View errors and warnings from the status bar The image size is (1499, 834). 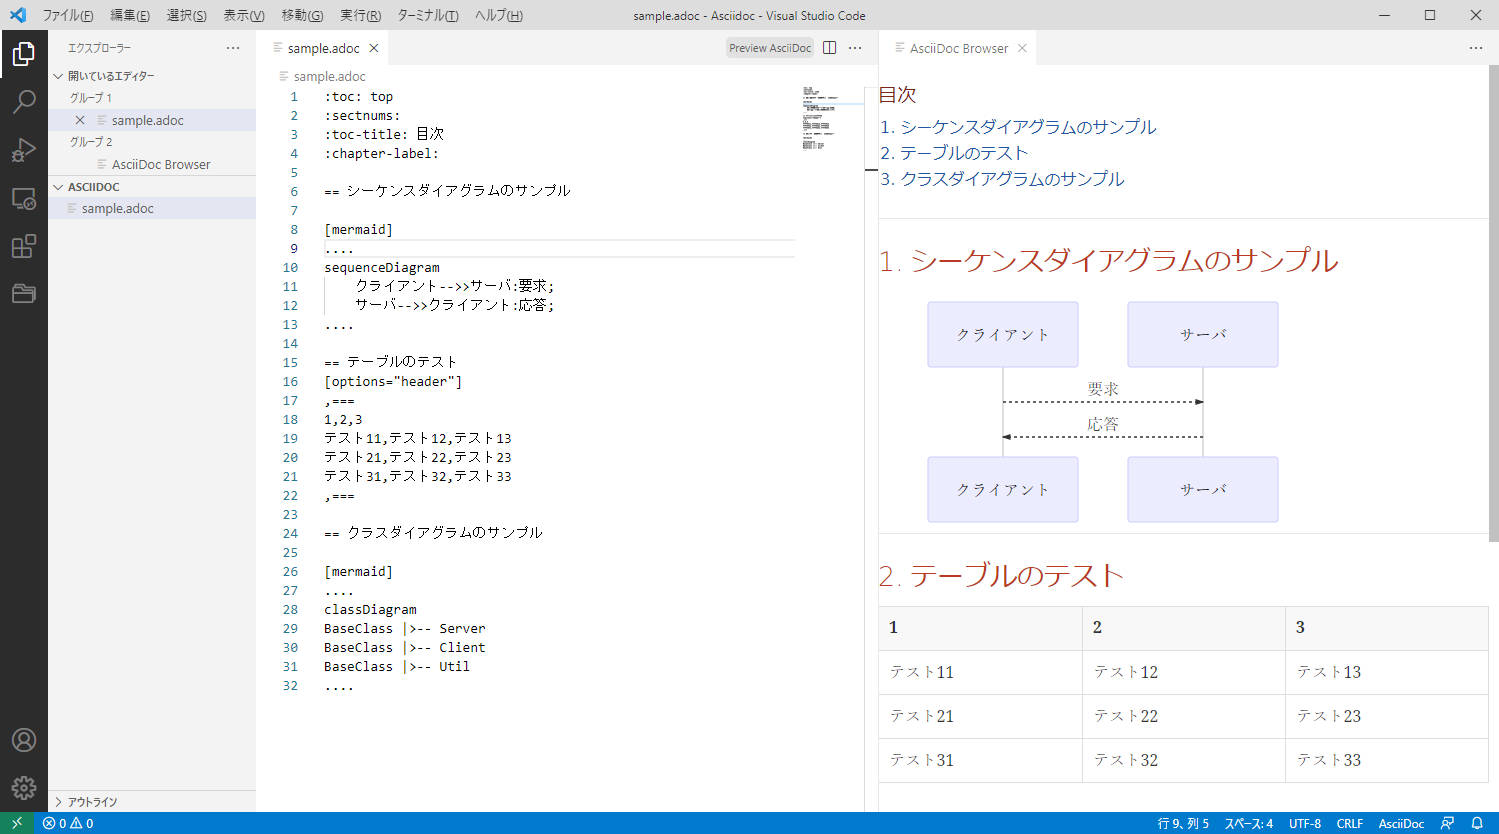coord(68,823)
